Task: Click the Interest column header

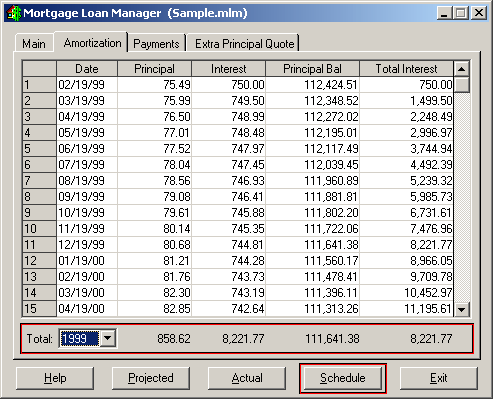Action: click(228, 69)
